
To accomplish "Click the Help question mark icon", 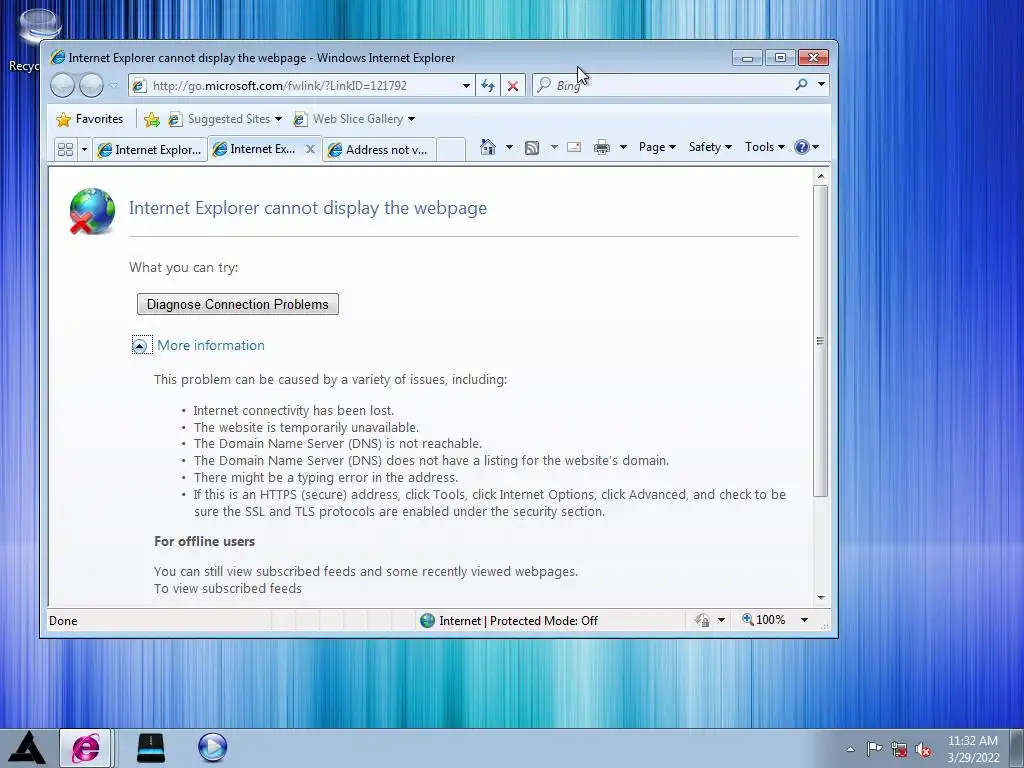I will [802, 147].
